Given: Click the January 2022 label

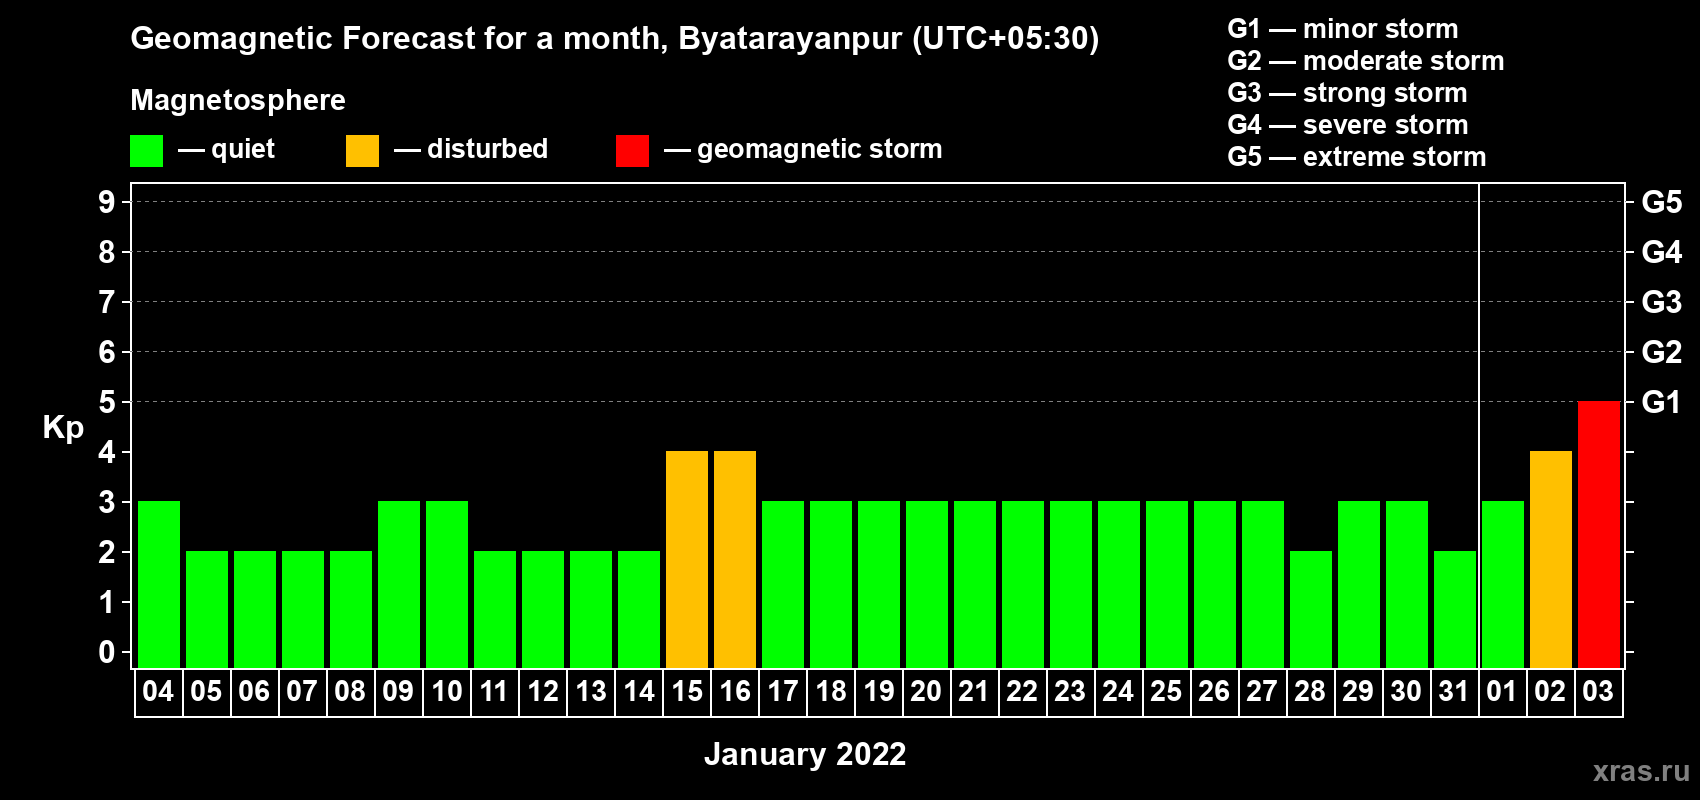Looking at the screenshot, I should [805, 754].
